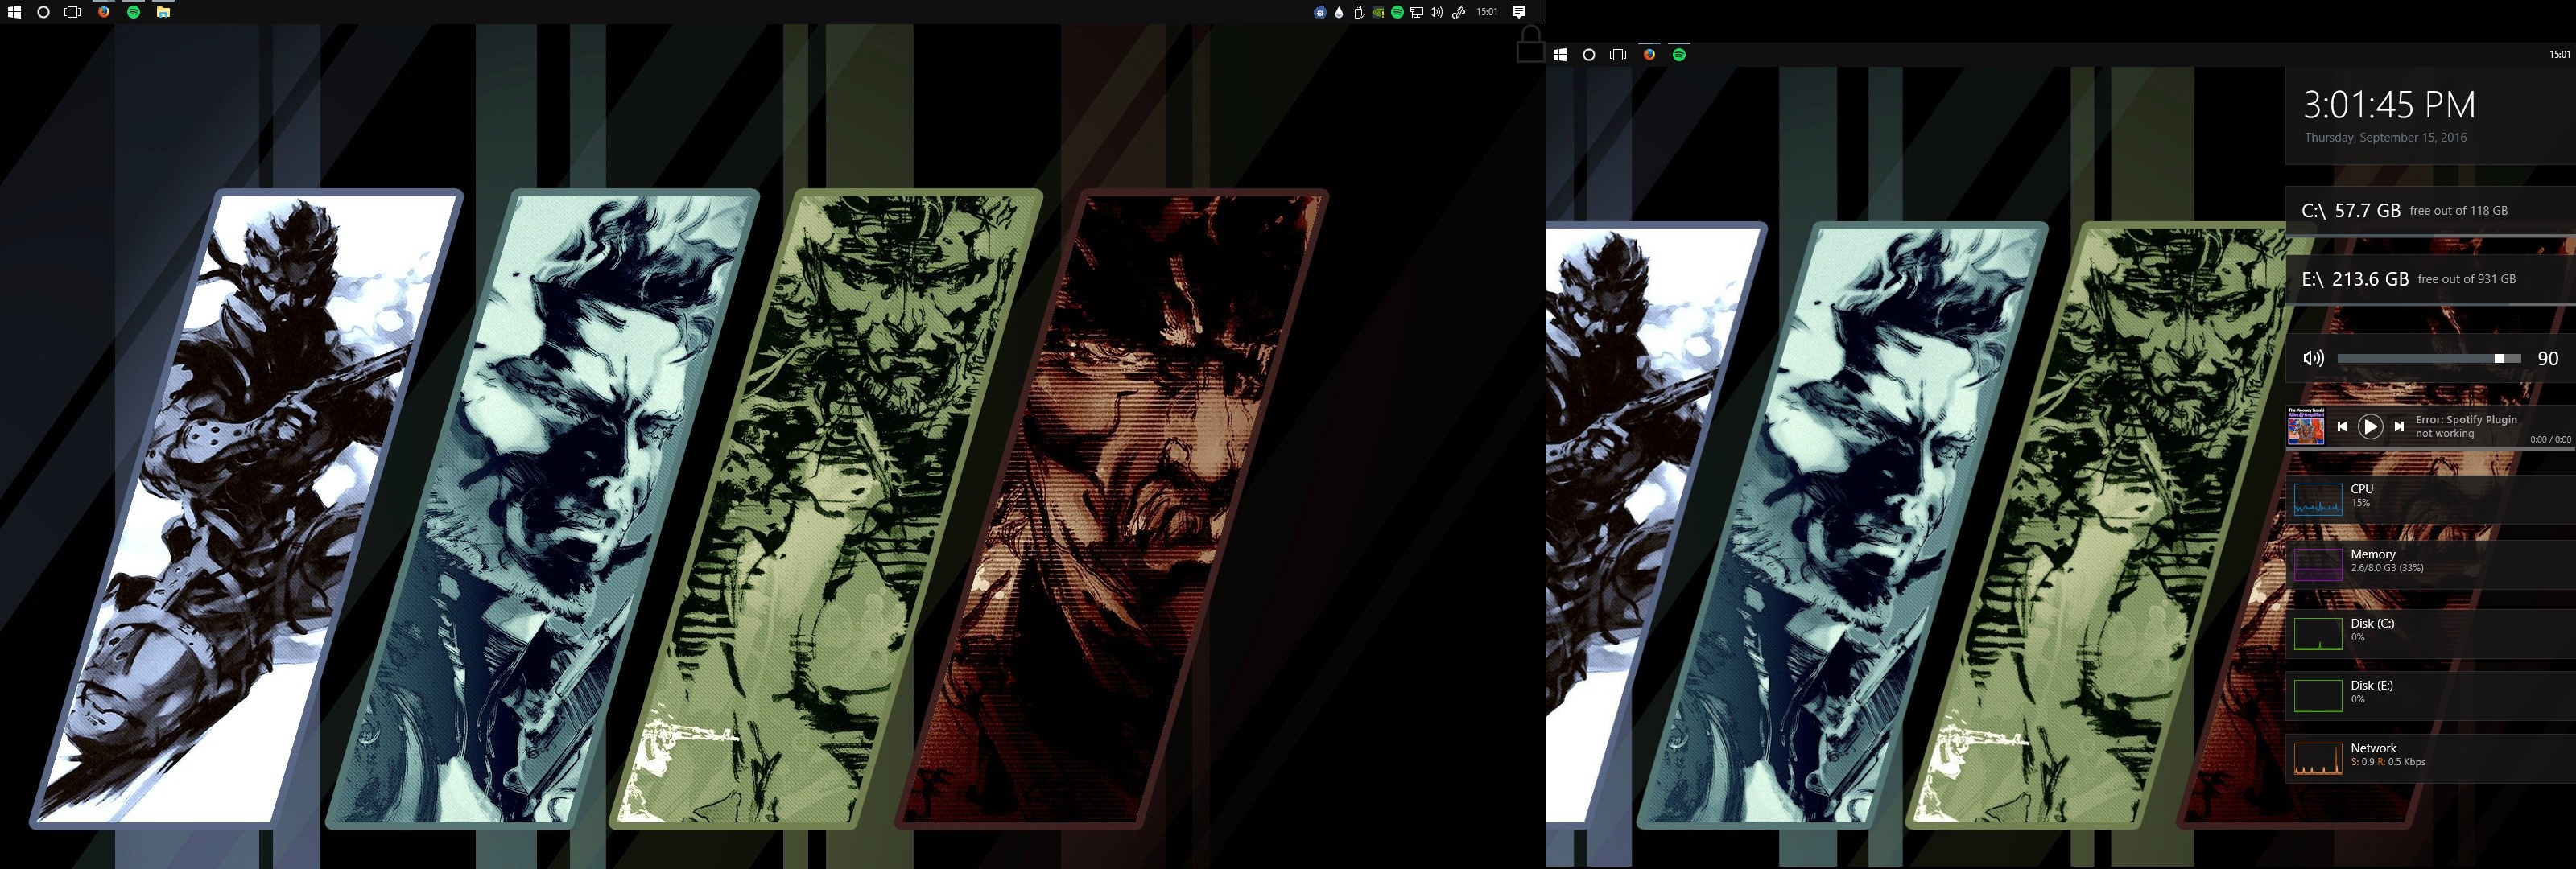
Task: Click the Spotify Plugin error message
Action: [2466, 427]
